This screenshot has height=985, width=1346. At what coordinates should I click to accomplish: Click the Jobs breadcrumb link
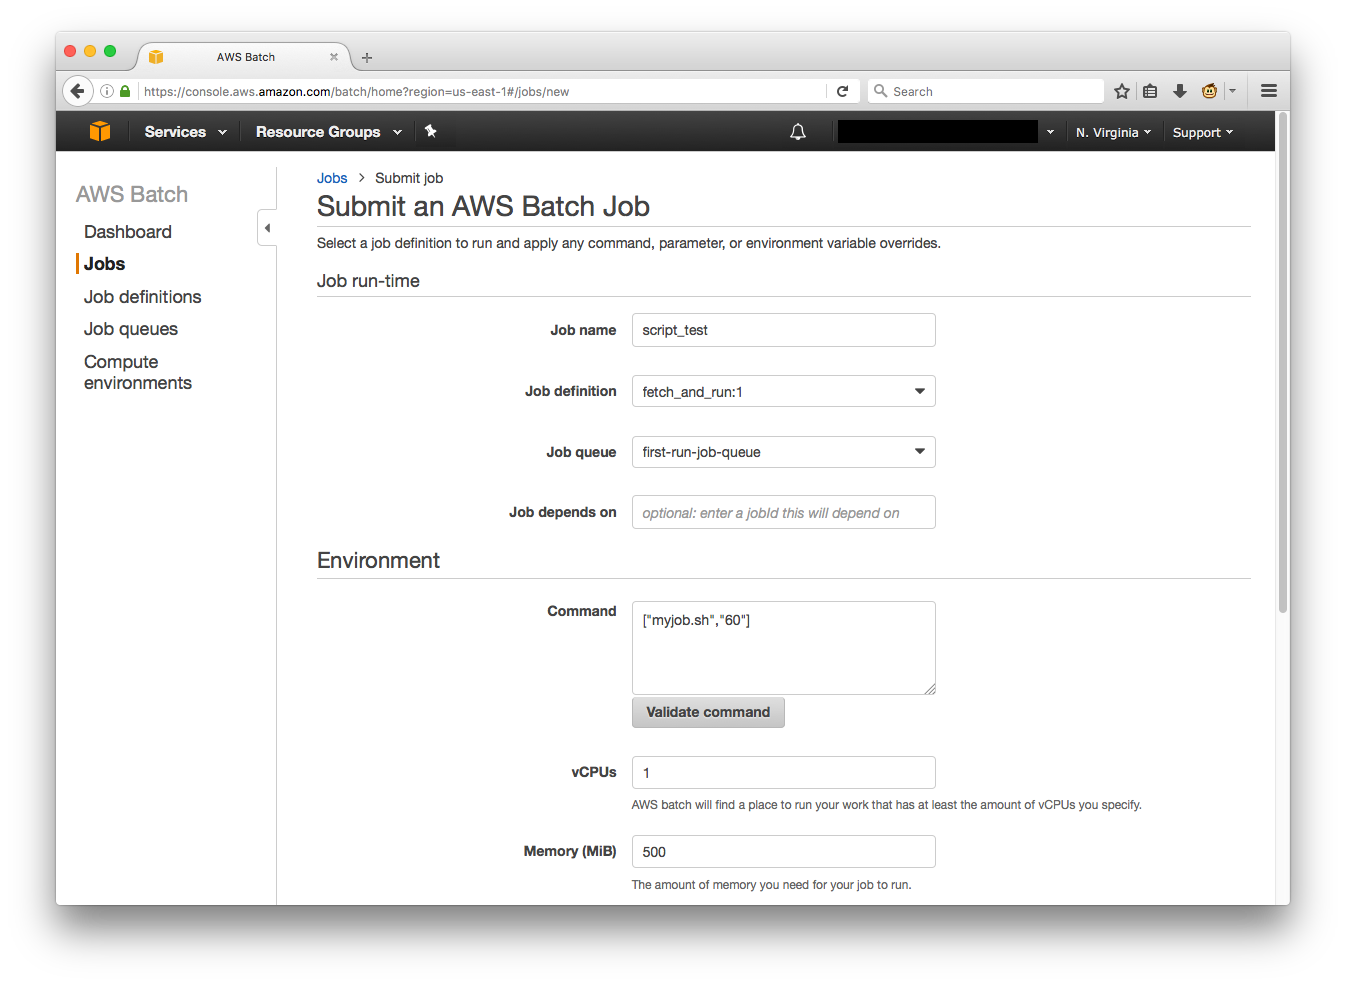click(x=332, y=178)
